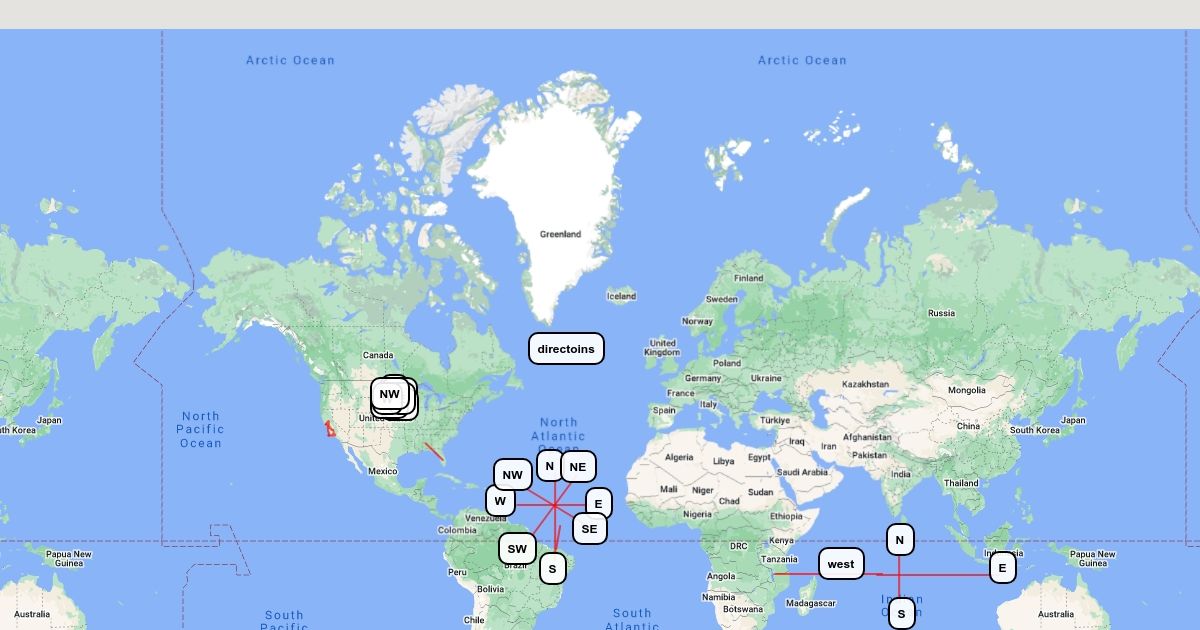
Task: Click the E marker in the Atlantic compass
Action: pos(598,503)
